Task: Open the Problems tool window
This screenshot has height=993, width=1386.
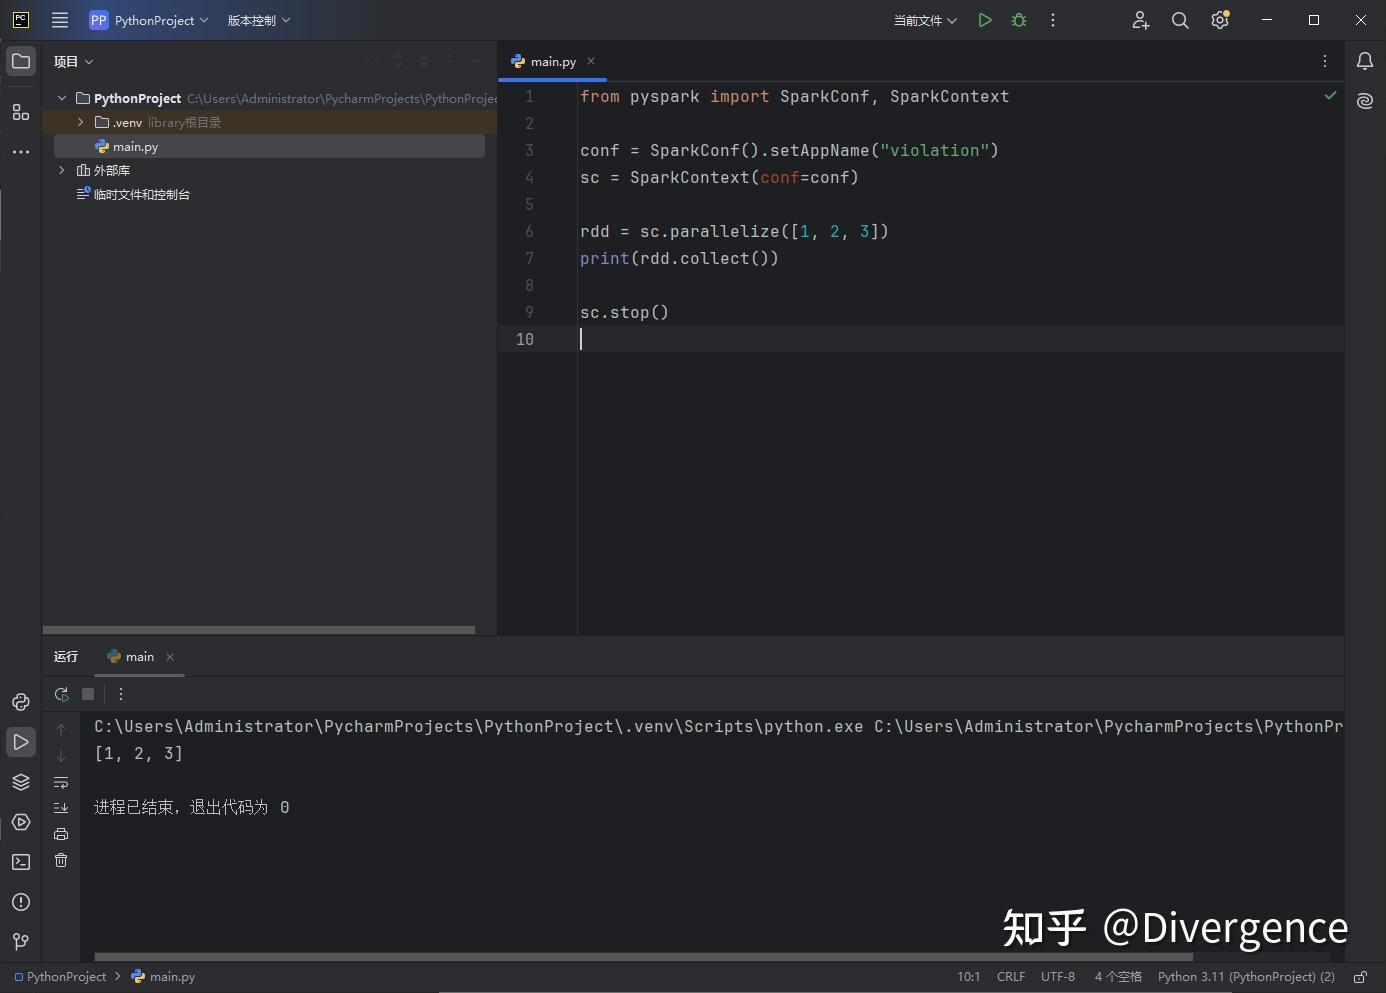Action: [x=21, y=902]
